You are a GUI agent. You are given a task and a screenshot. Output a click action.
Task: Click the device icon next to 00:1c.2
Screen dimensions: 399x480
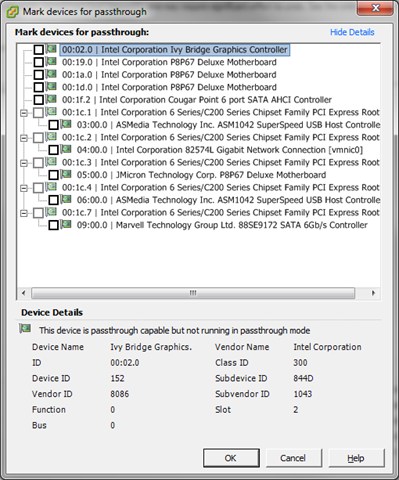pyautogui.click(x=51, y=137)
